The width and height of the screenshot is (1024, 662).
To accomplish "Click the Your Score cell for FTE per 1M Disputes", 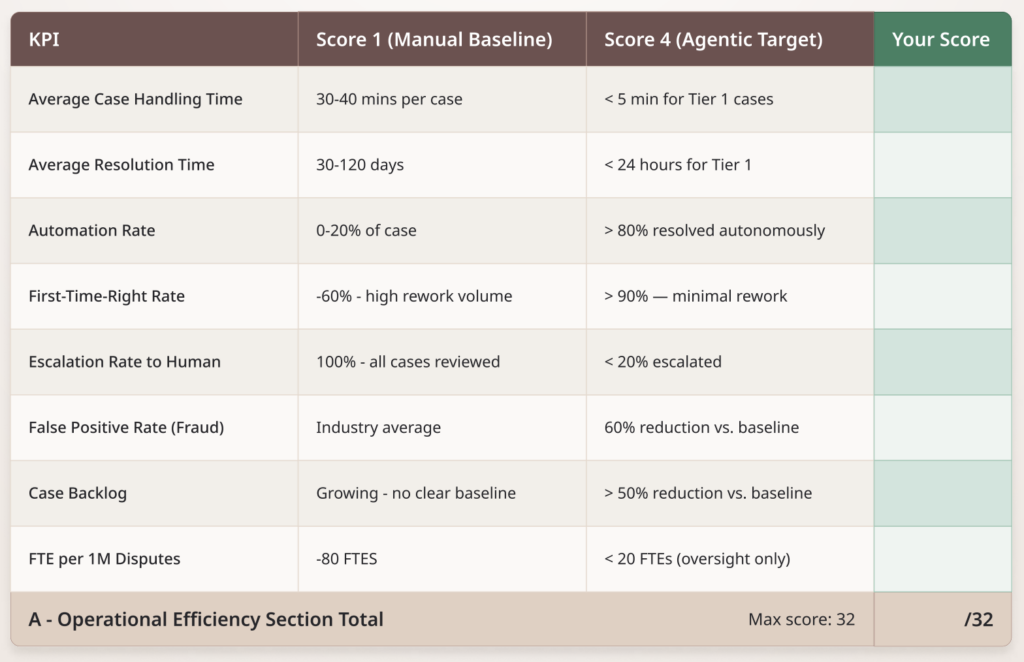I will click(x=942, y=559).
